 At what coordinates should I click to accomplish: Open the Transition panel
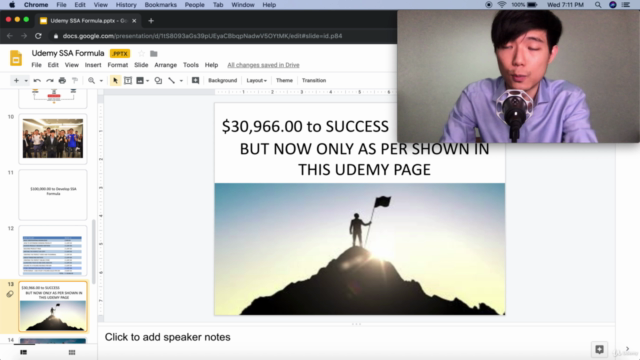point(314,80)
